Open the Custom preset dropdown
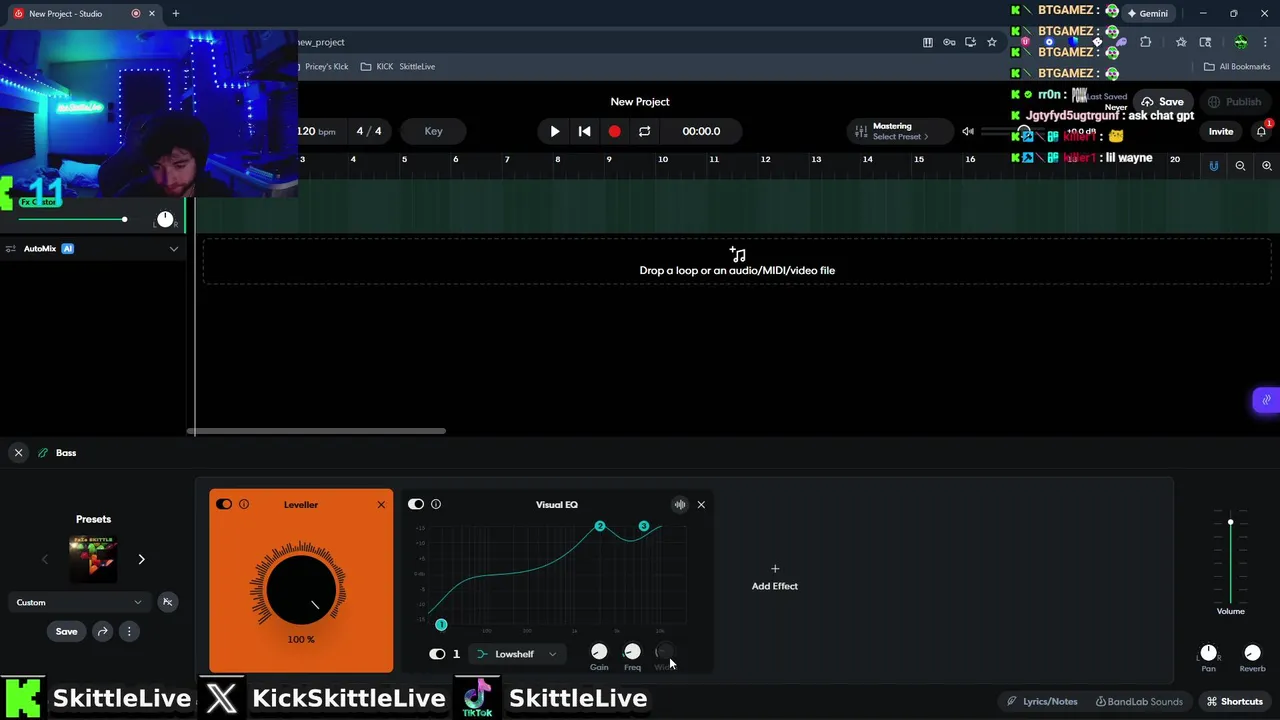Viewport: 1280px width, 720px height. coord(79,602)
